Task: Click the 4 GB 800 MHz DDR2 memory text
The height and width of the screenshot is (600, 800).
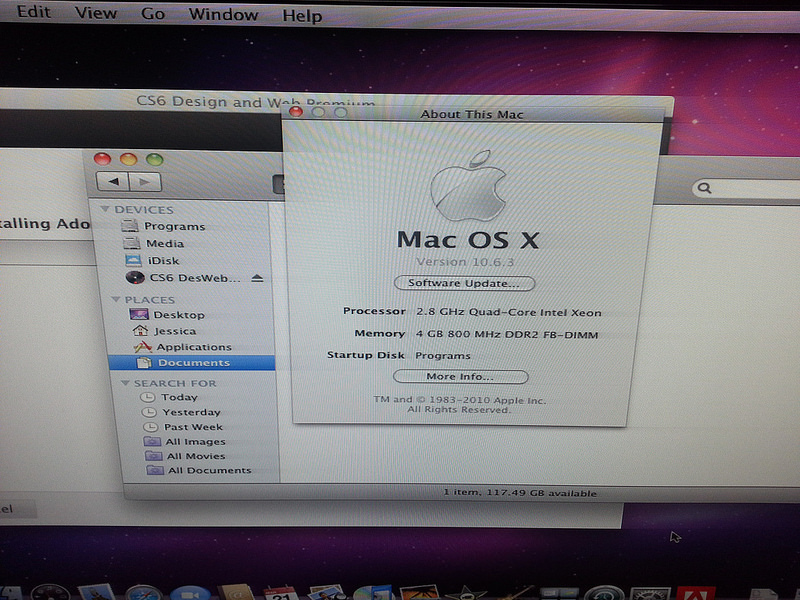Action: point(507,335)
